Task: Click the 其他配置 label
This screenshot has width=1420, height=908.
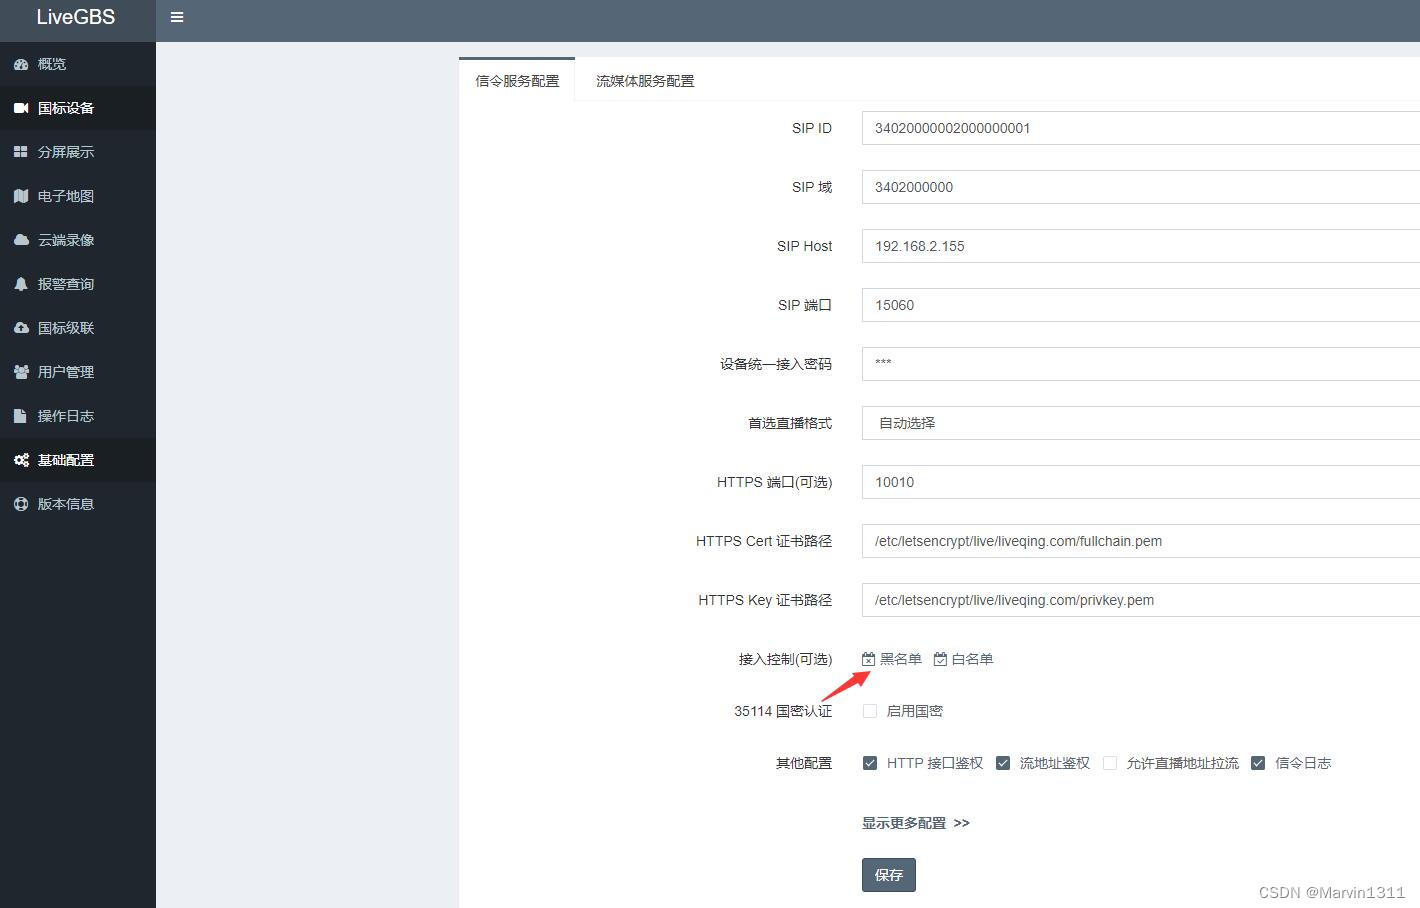Action: pos(804,763)
